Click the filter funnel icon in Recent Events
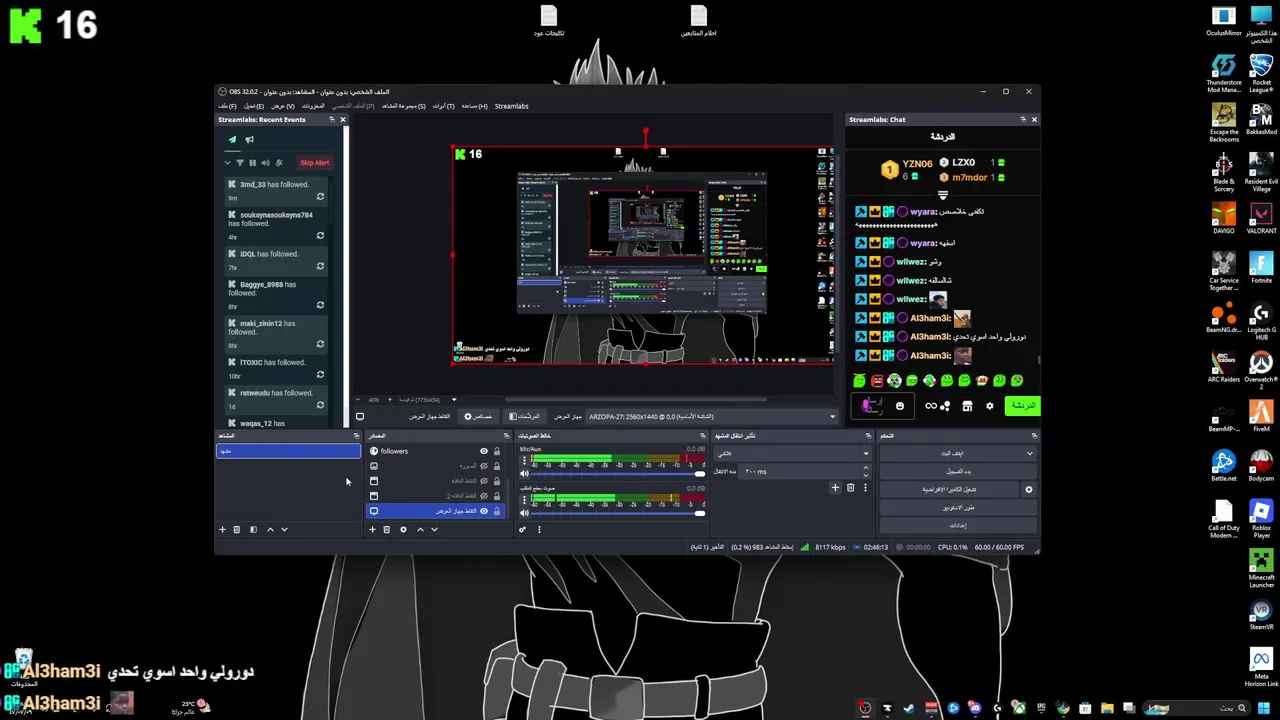Image resolution: width=1280 pixels, height=720 pixels. pyautogui.click(x=239, y=163)
